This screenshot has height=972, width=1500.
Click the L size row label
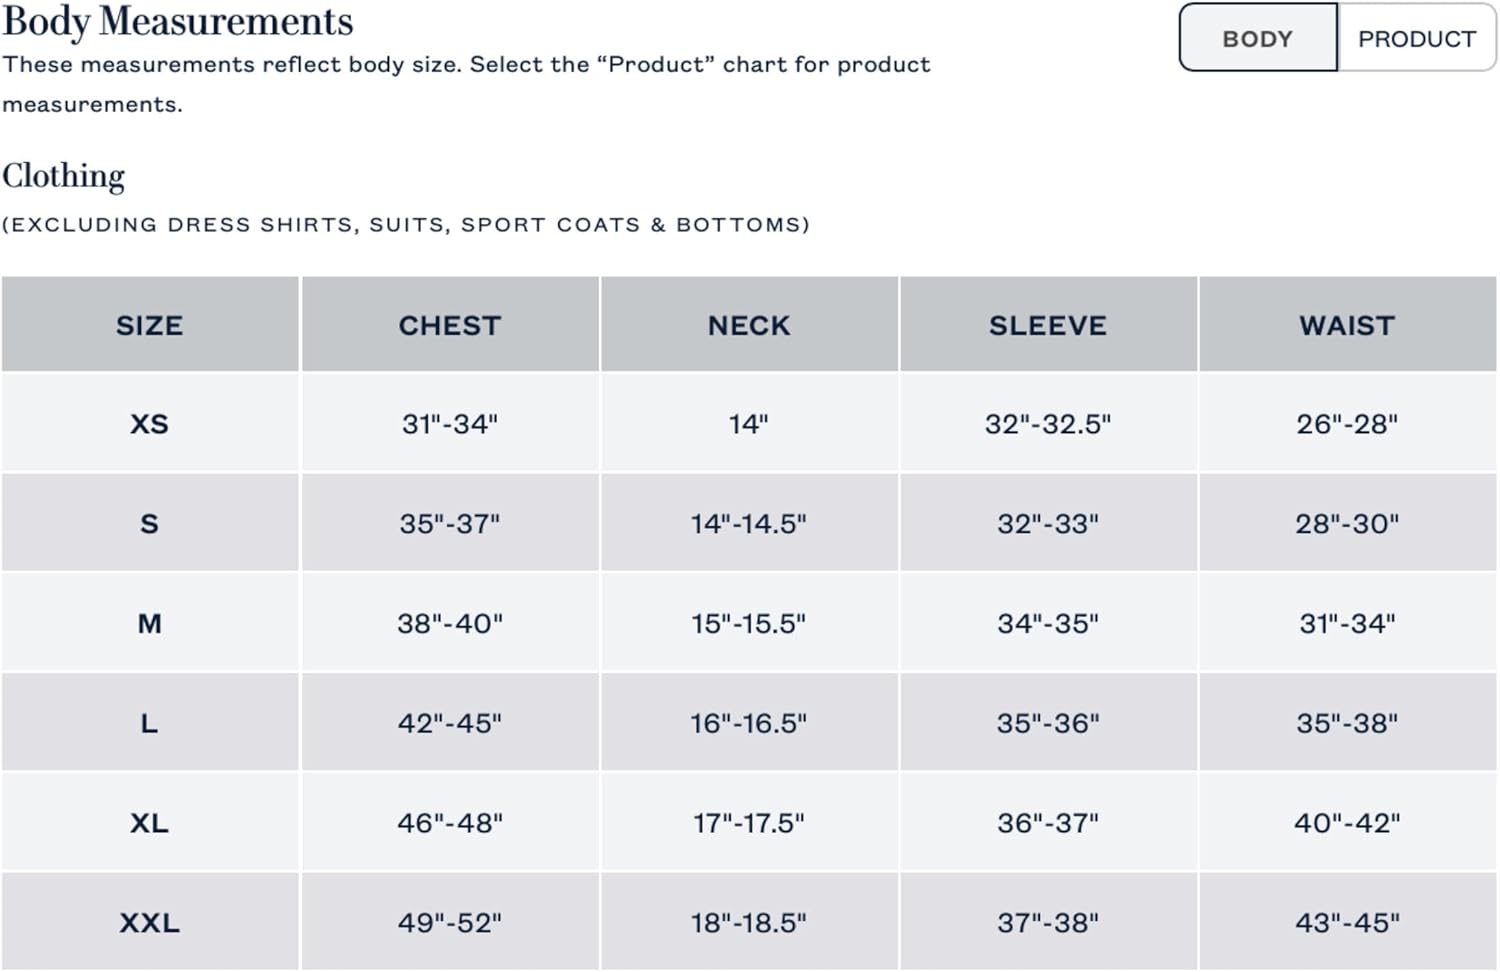click(x=150, y=722)
